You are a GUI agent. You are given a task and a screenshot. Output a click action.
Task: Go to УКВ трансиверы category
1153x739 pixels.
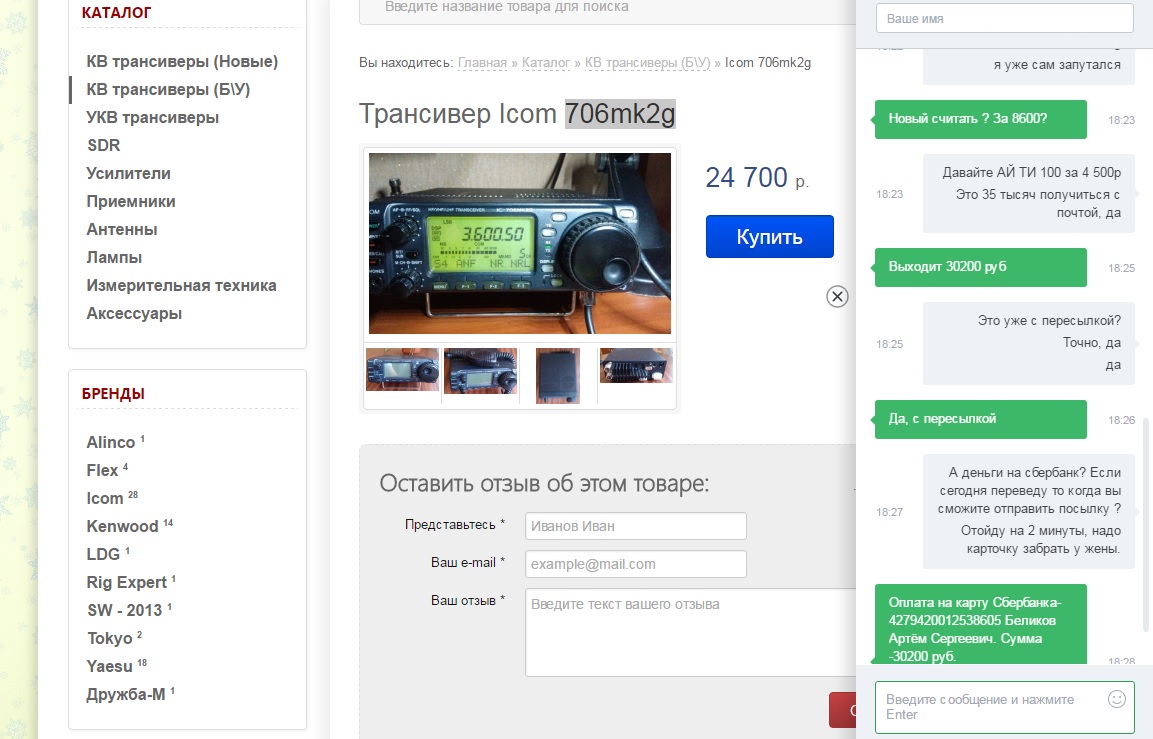(152, 118)
